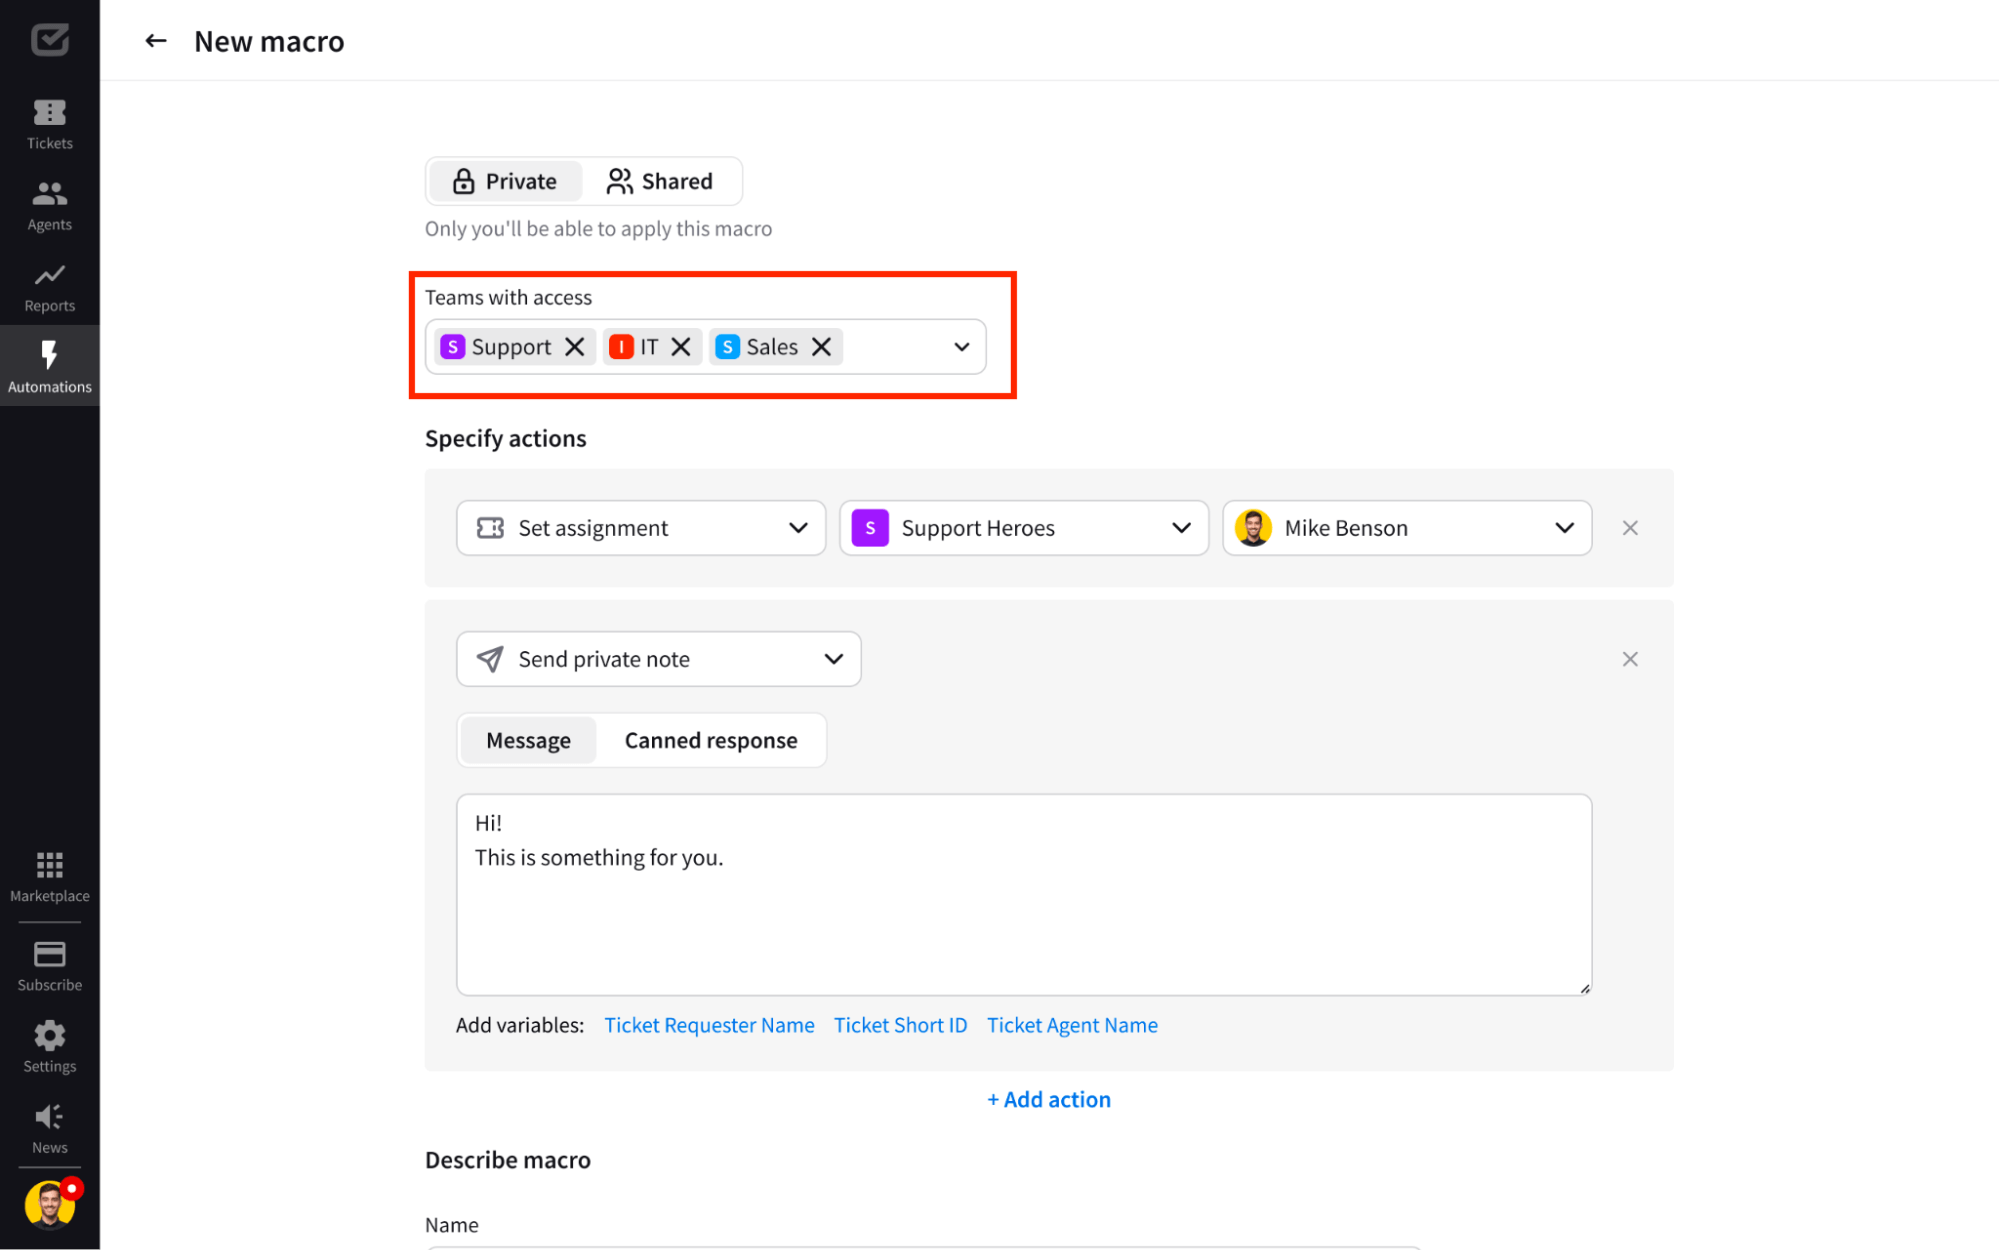
Task: Click the Describe macro heading
Action: [508, 1160]
